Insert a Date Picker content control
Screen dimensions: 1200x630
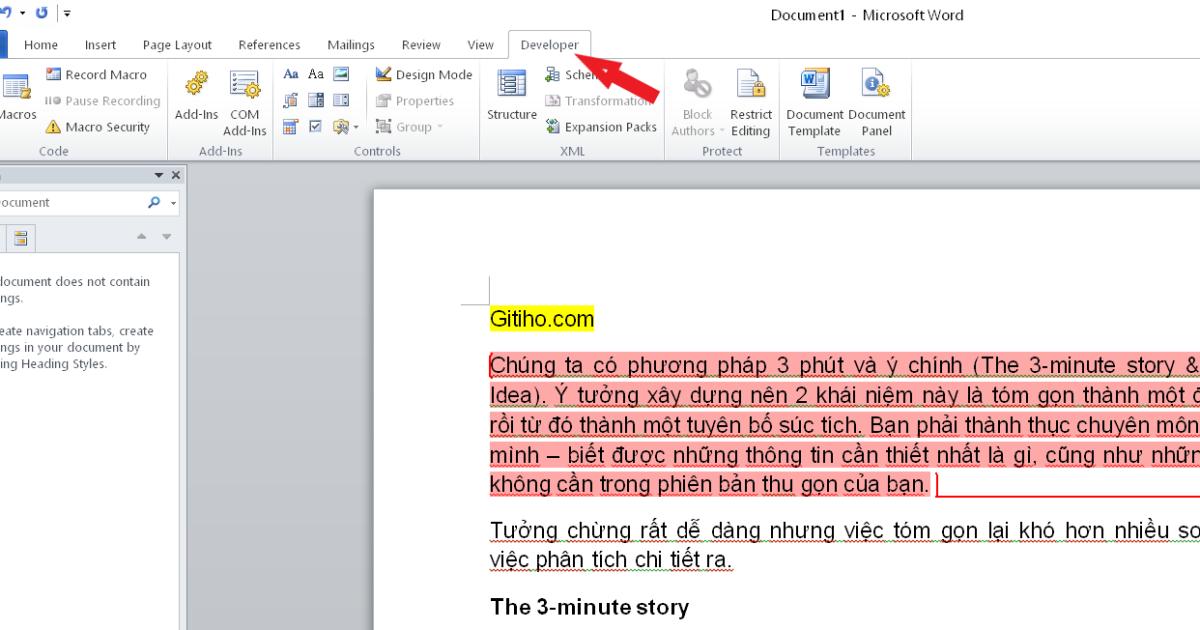click(x=288, y=127)
